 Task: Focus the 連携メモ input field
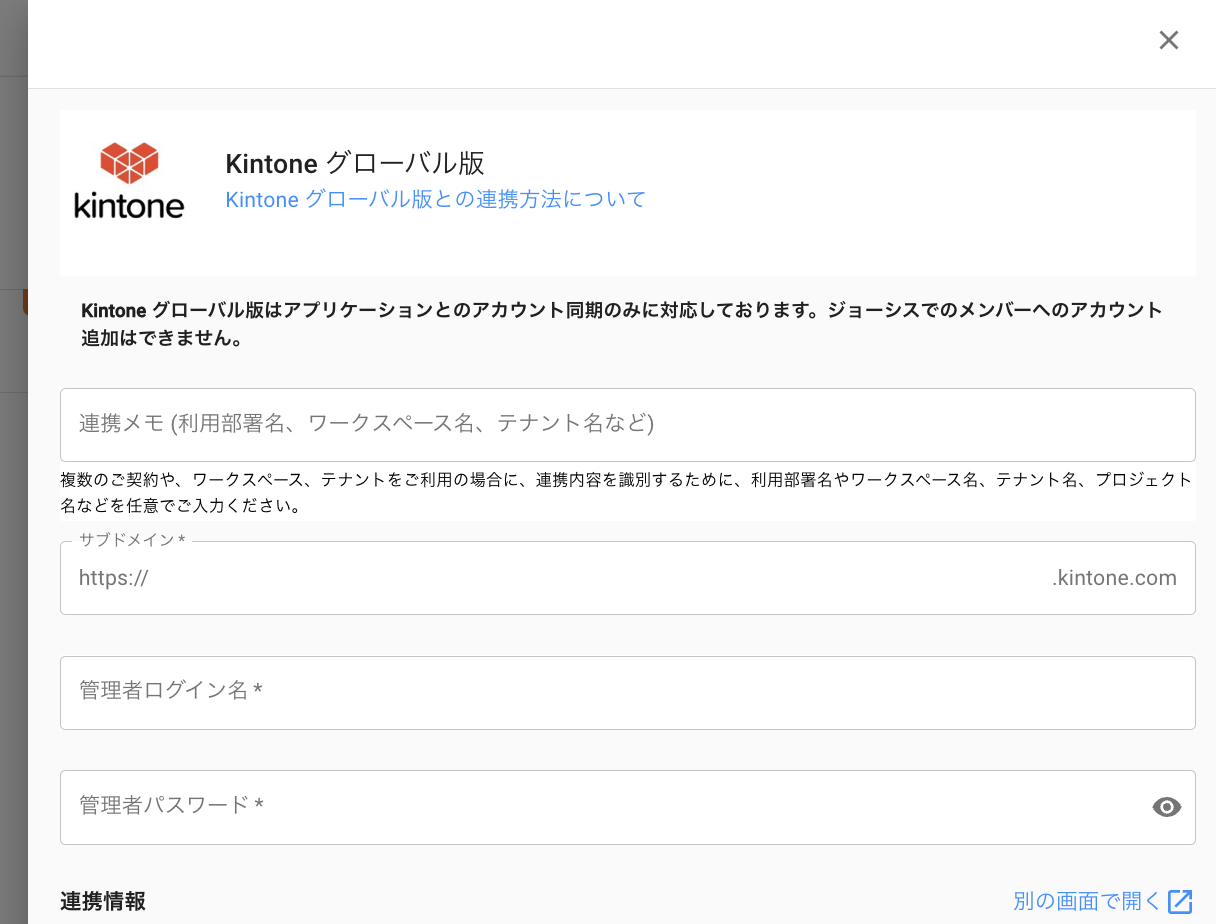(627, 424)
